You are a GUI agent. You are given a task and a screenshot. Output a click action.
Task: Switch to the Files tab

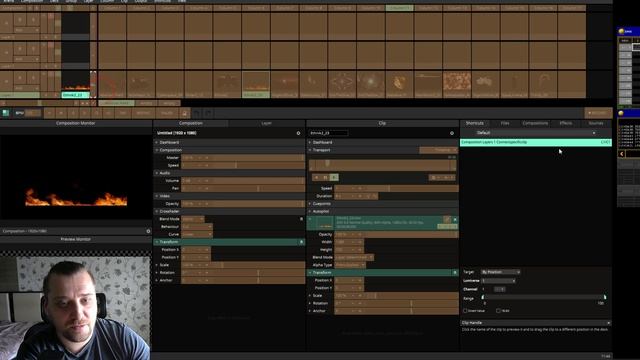(x=505, y=123)
